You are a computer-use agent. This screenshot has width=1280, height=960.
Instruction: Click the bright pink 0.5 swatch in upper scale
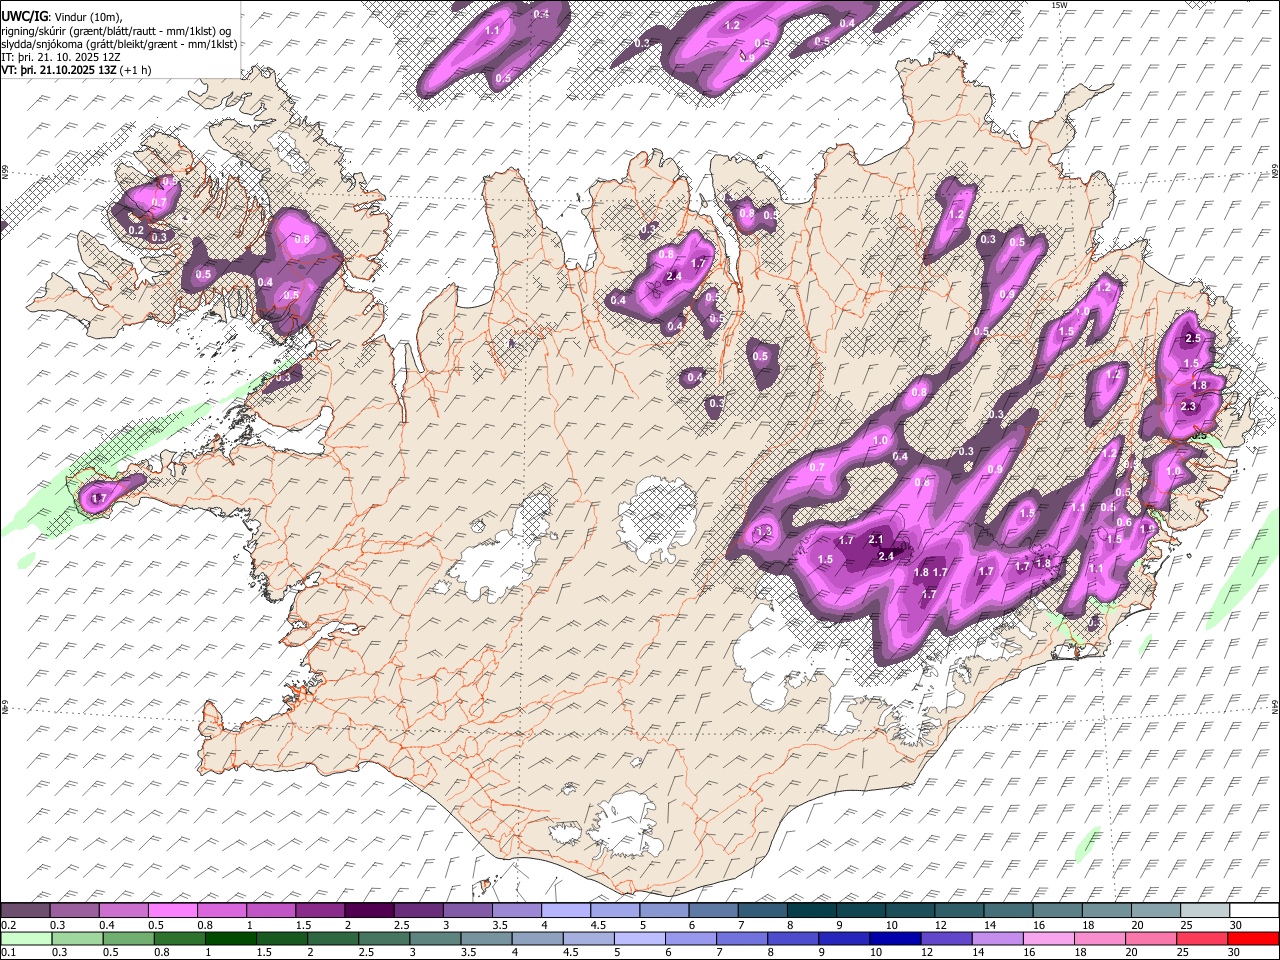172,911
